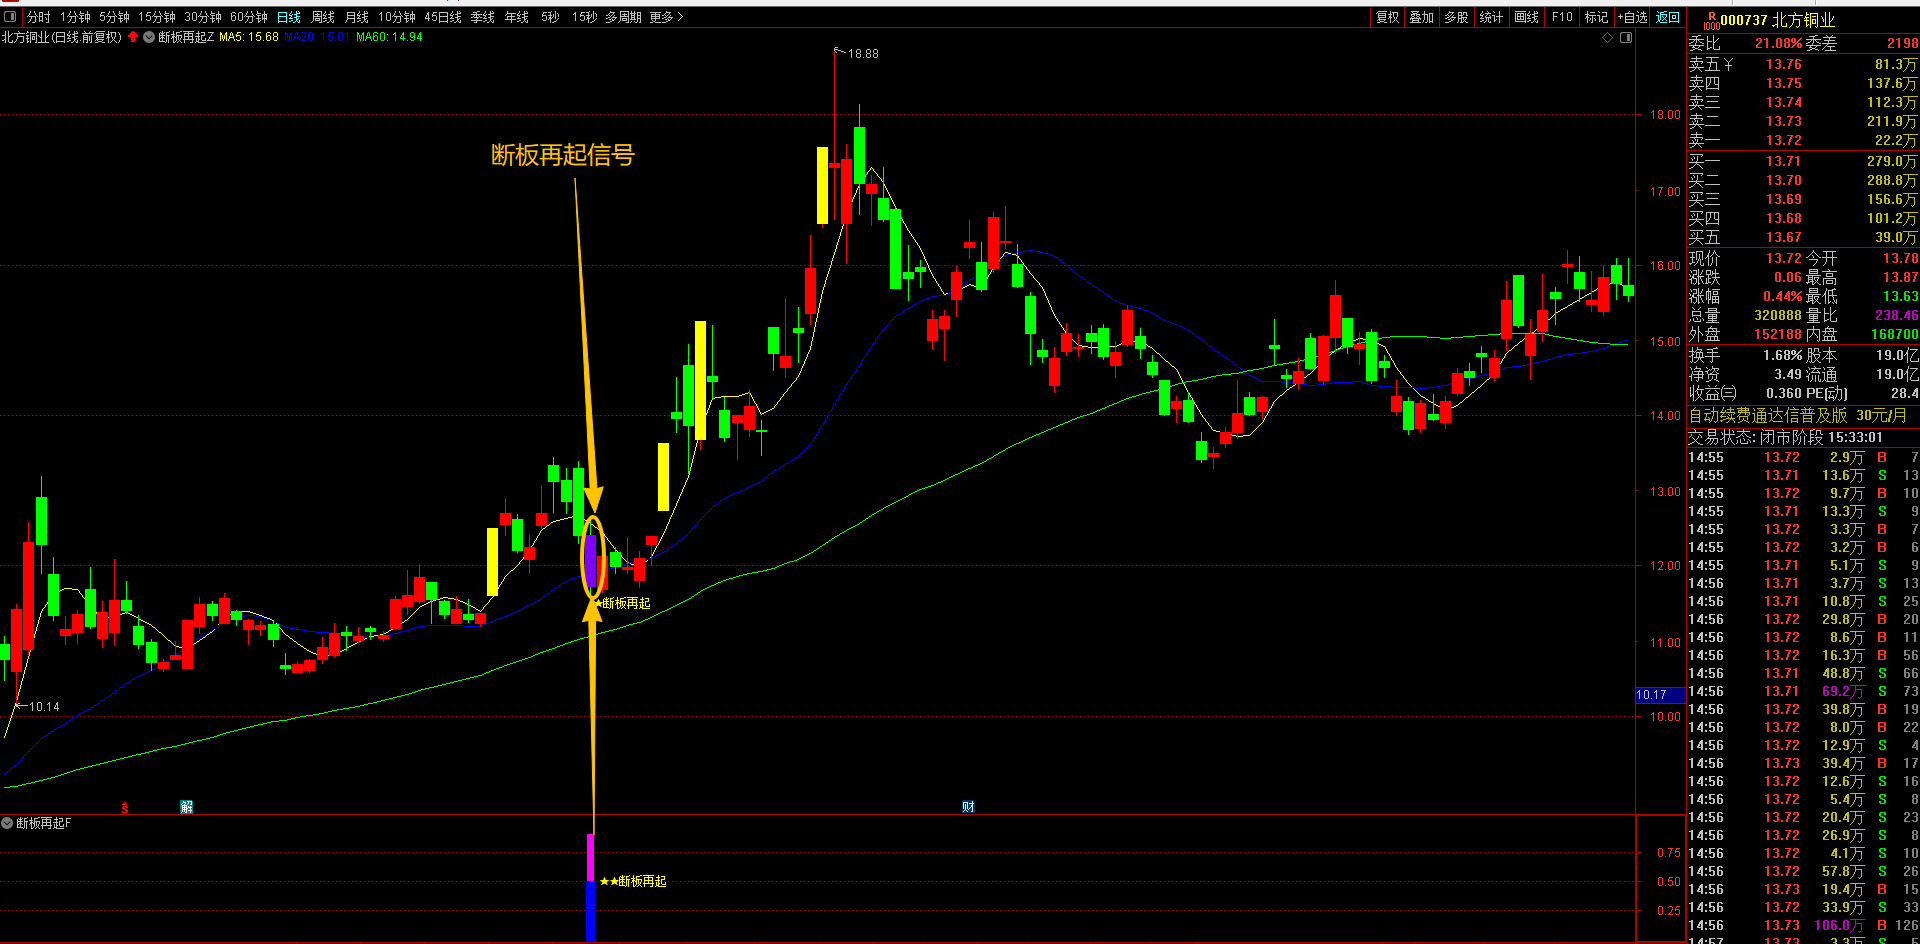Viewport: 1920px width, 944px height.
Task: Select the 日线 daily period
Action: tap(289, 17)
